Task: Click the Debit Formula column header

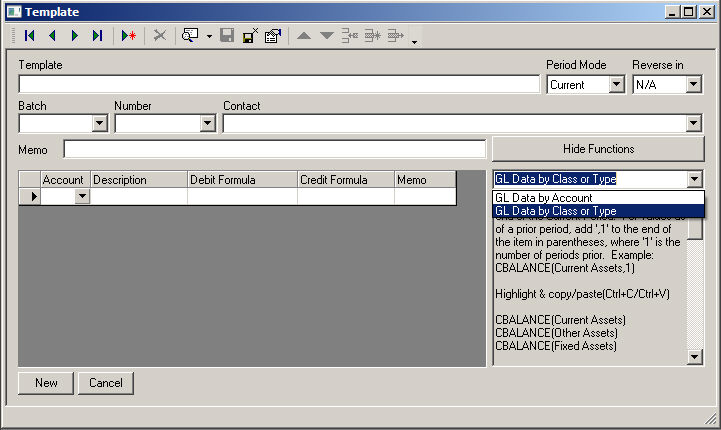Action: (242, 180)
